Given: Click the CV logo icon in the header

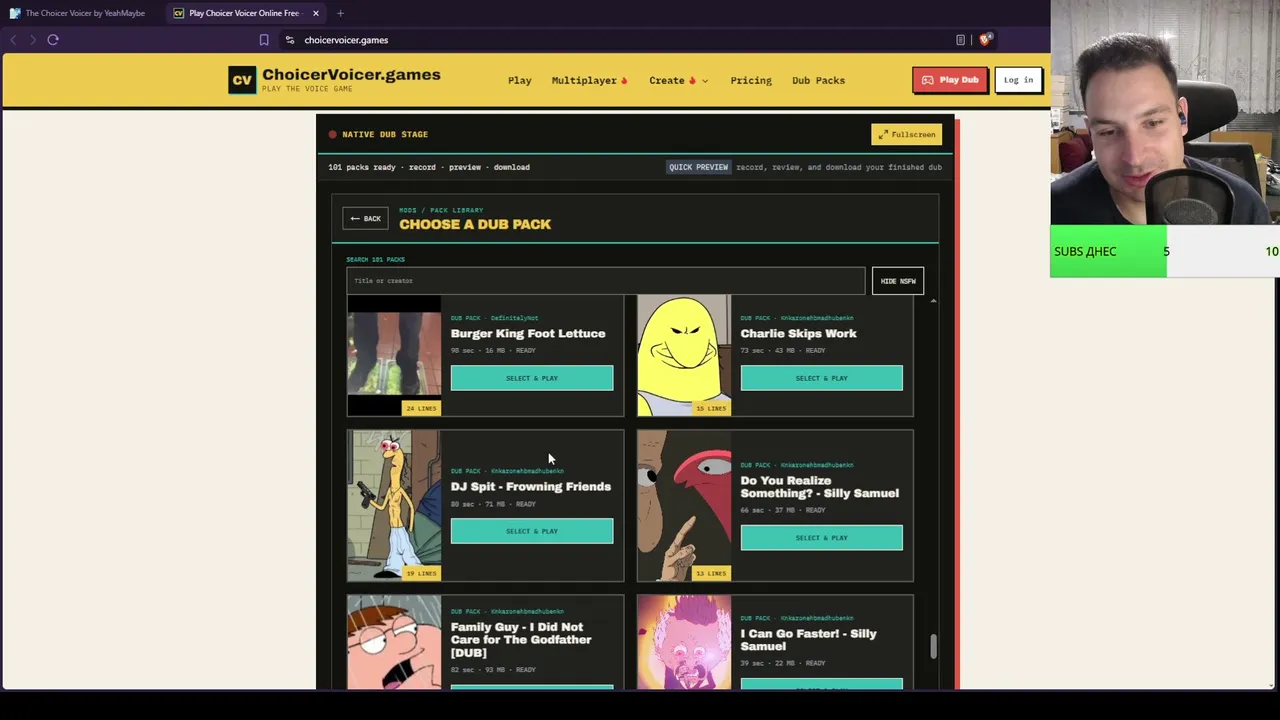Looking at the screenshot, I should 242,80.
